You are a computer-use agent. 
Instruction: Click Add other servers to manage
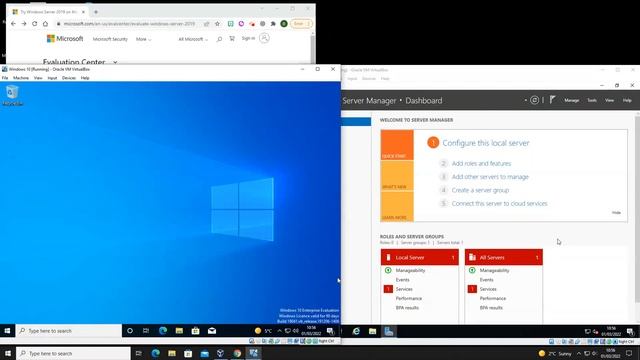click(490, 177)
